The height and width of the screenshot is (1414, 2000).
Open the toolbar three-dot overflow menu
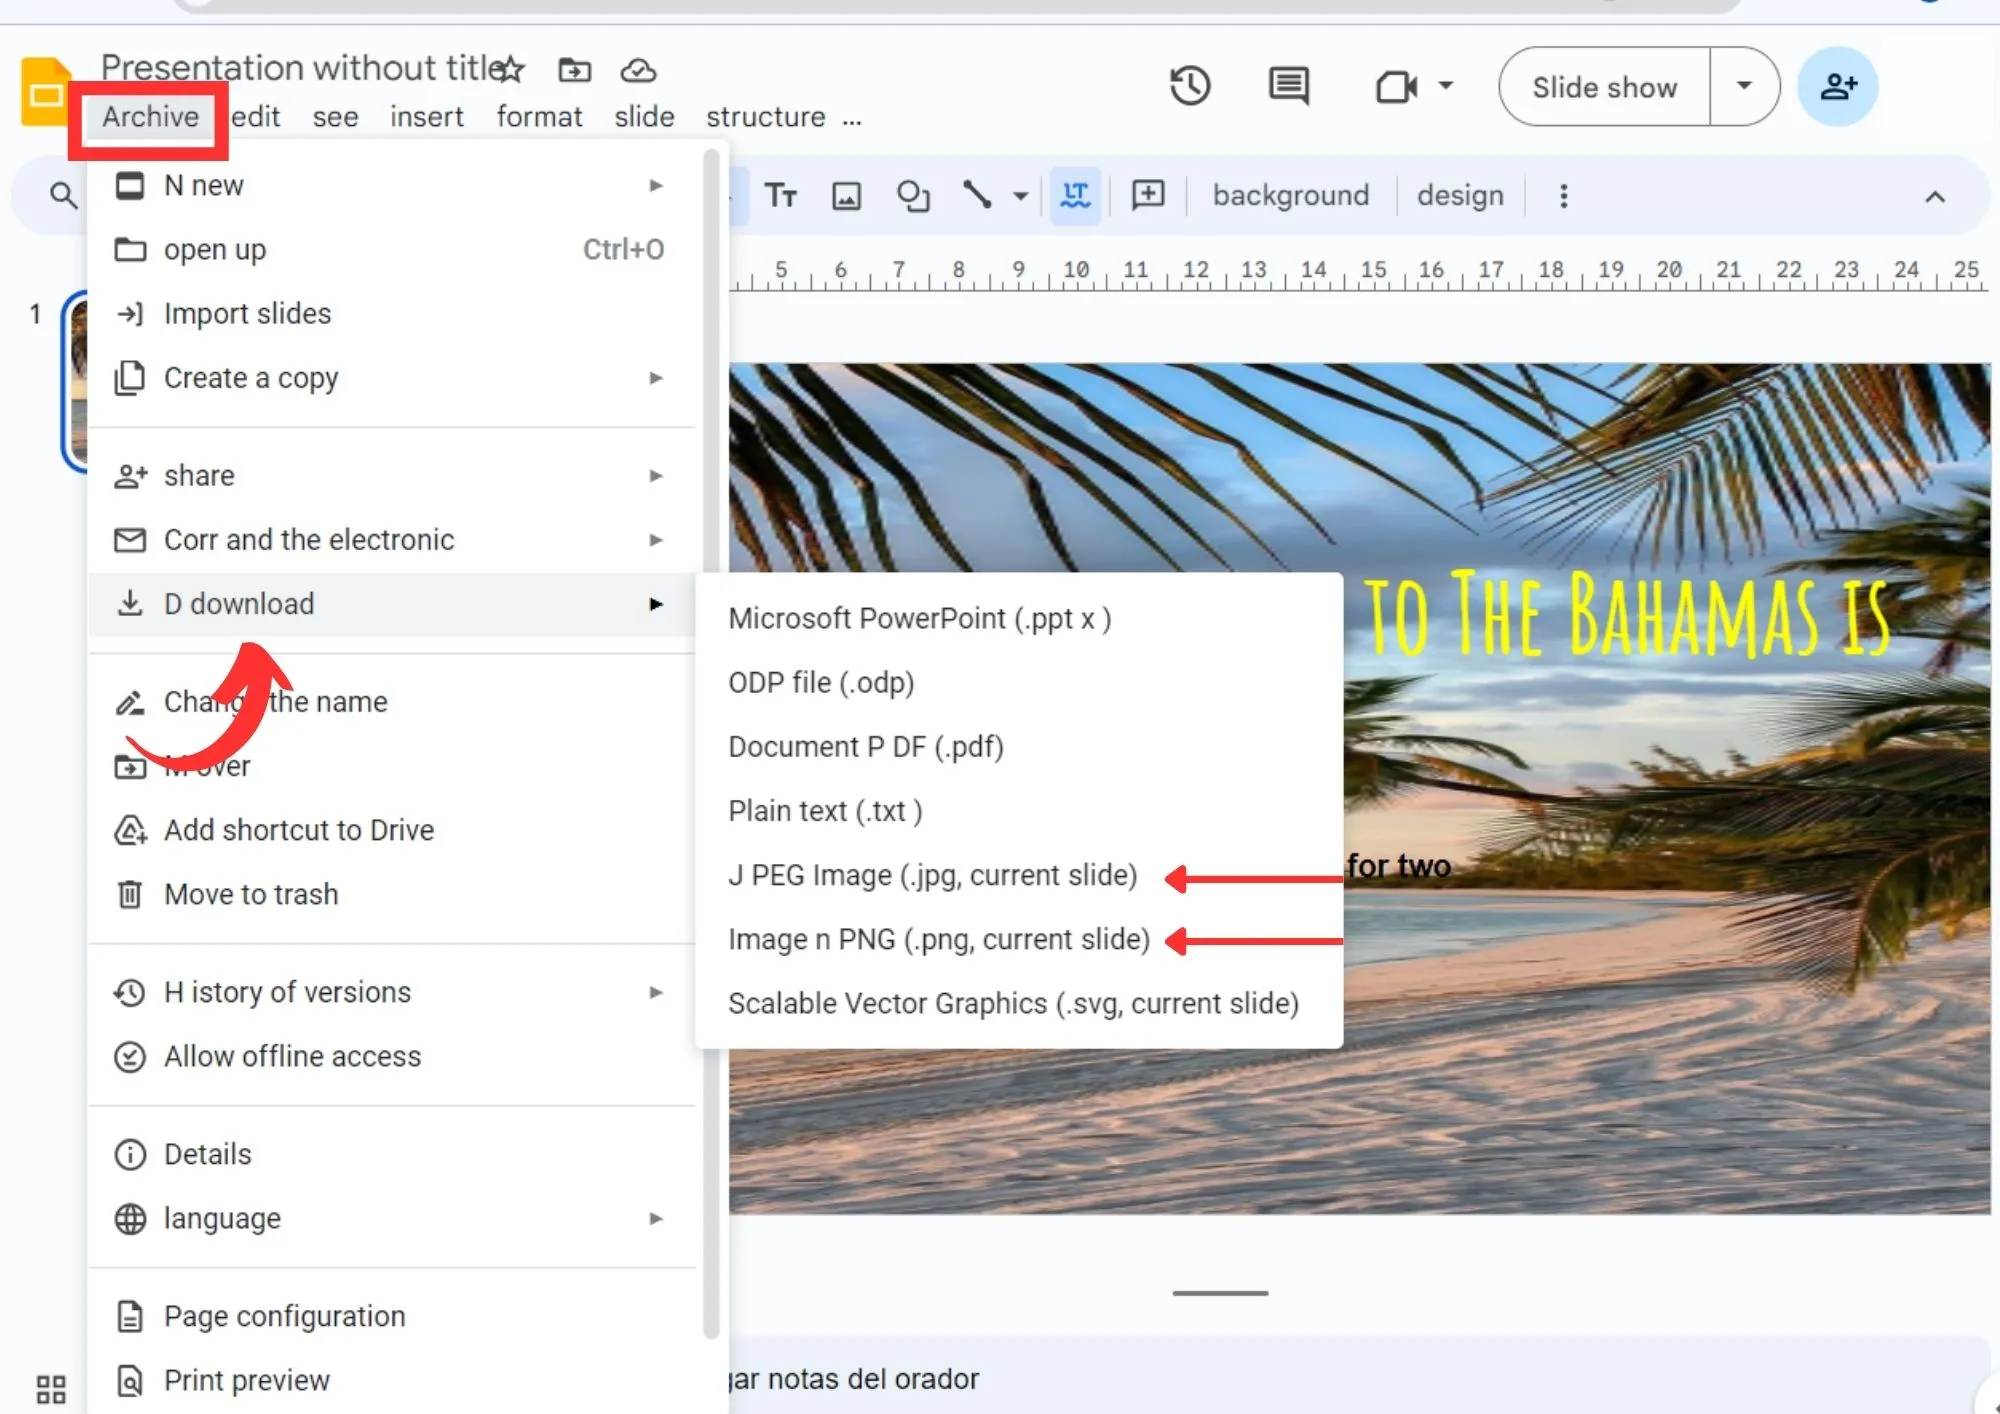point(1563,196)
